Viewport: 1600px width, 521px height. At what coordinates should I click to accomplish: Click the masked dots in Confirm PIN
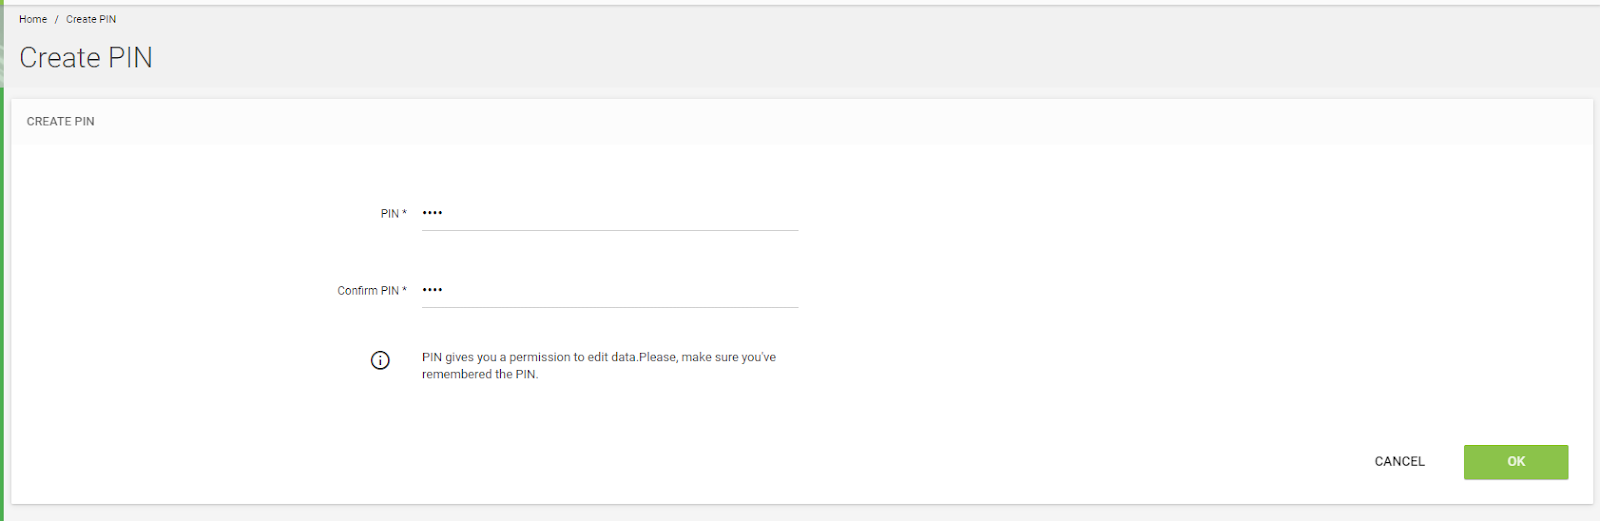point(432,290)
